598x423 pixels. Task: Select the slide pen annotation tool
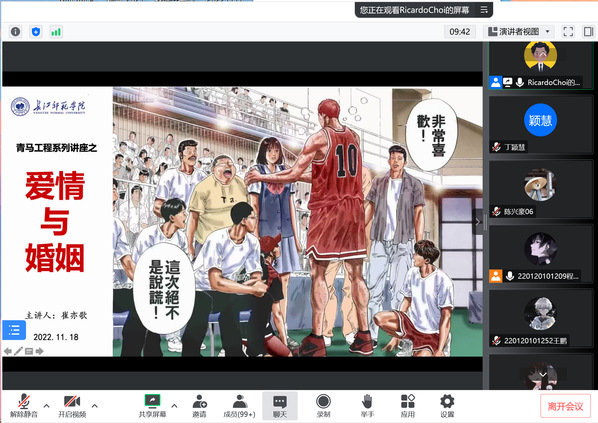point(18,351)
